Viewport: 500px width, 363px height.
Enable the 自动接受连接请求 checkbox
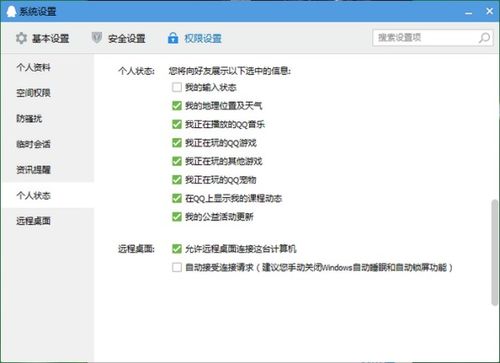(x=177, y=267)
